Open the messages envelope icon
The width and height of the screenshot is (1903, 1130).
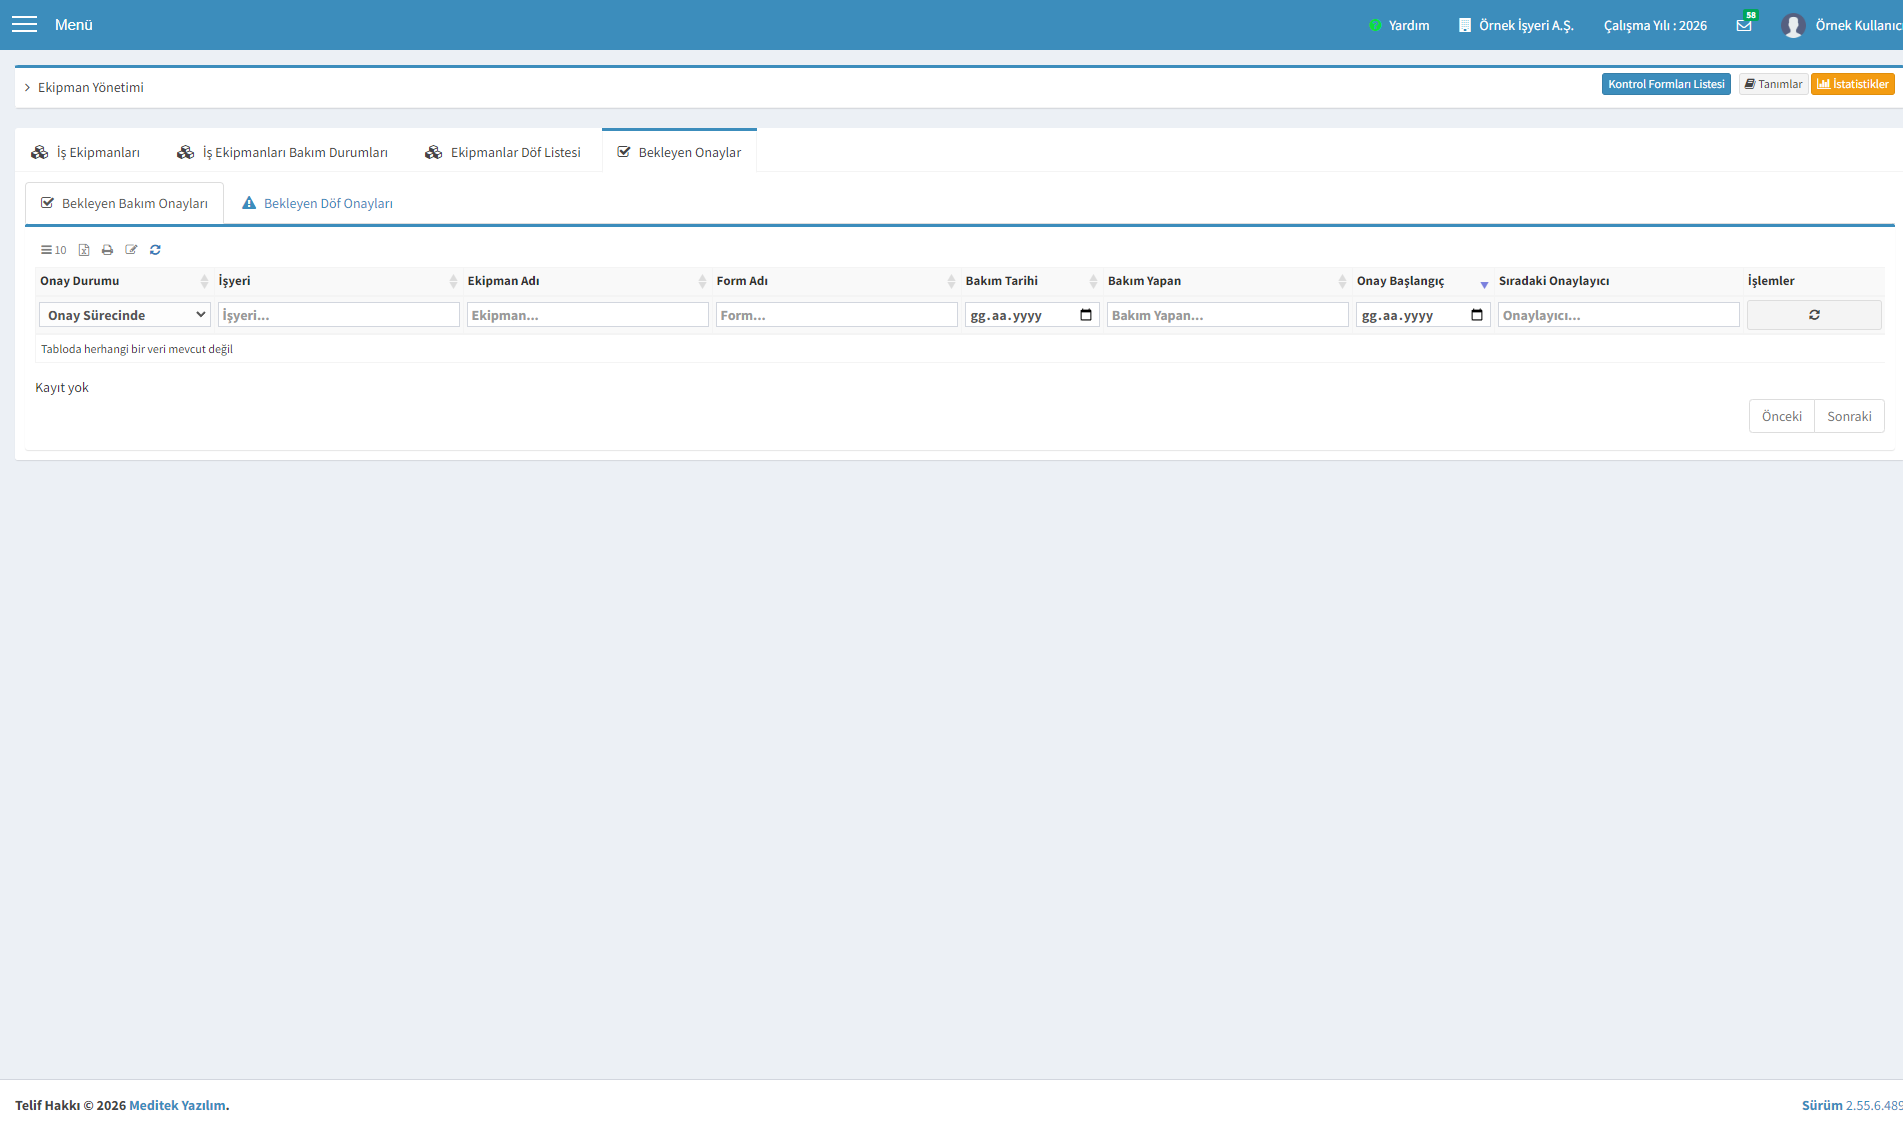tap(1744, 25)
